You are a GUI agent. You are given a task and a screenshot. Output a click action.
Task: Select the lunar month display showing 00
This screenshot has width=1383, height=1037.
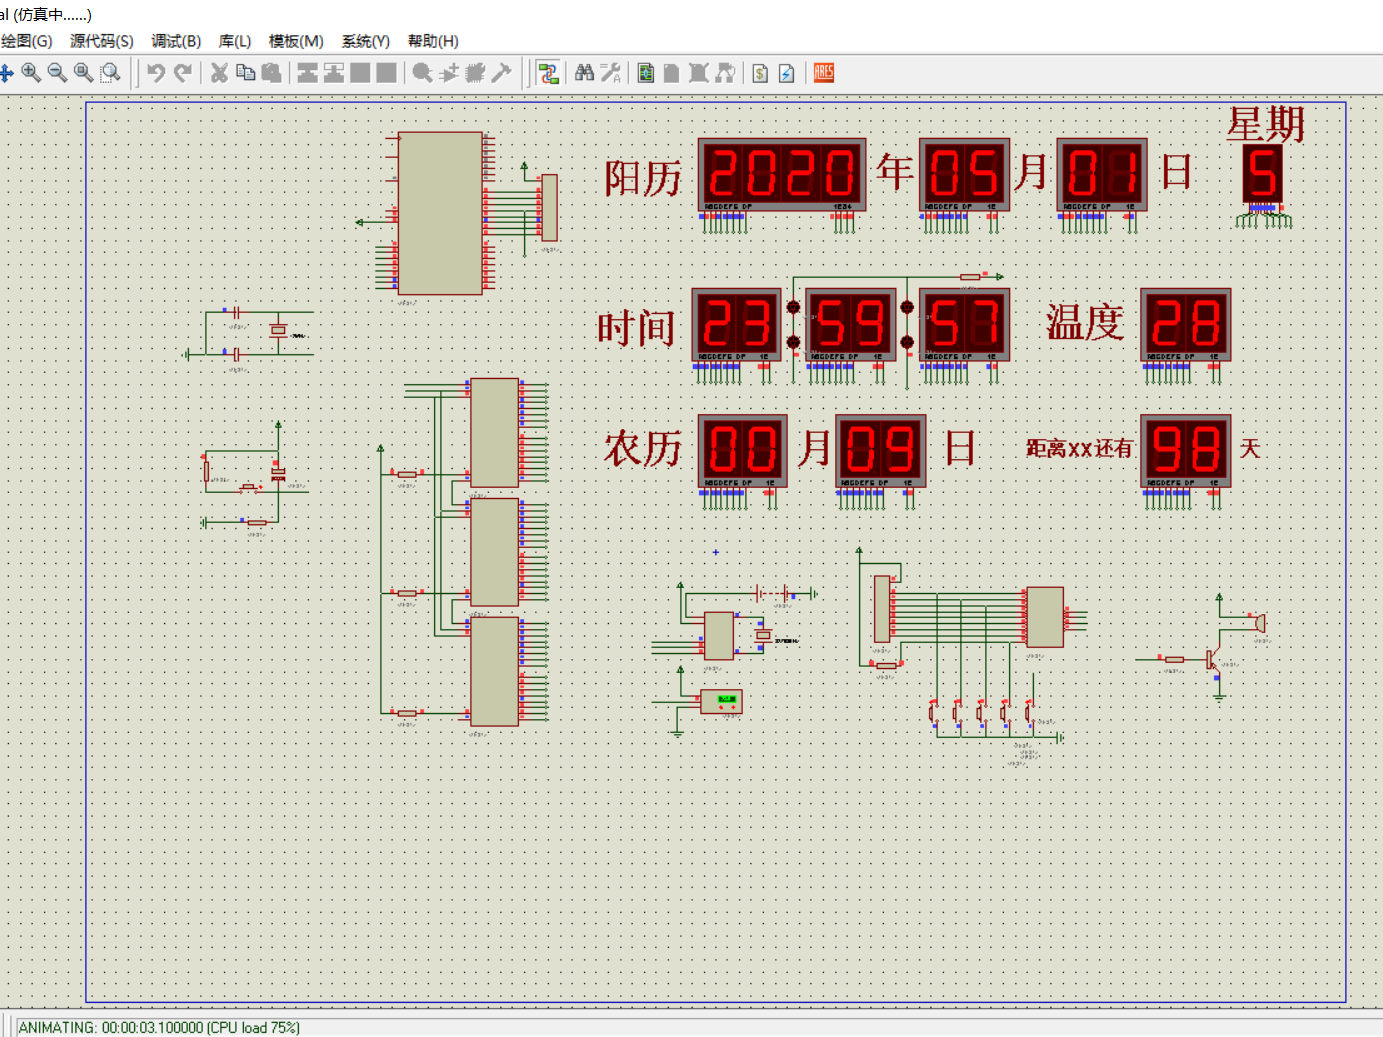pos(743,451)
